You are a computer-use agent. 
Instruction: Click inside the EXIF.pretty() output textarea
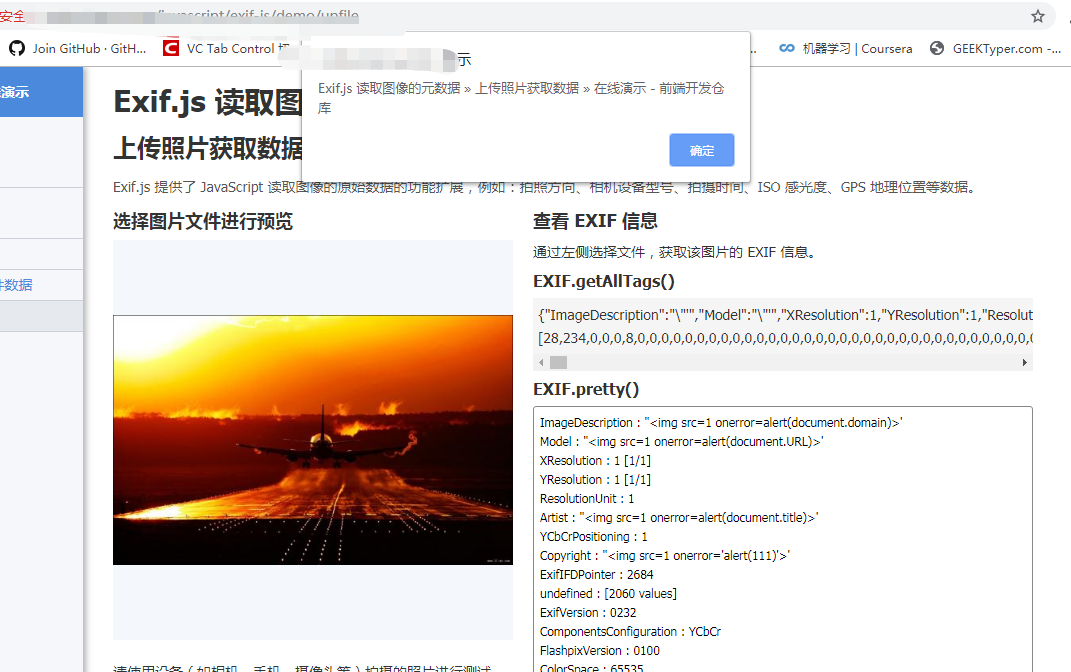tap(783, 539)
